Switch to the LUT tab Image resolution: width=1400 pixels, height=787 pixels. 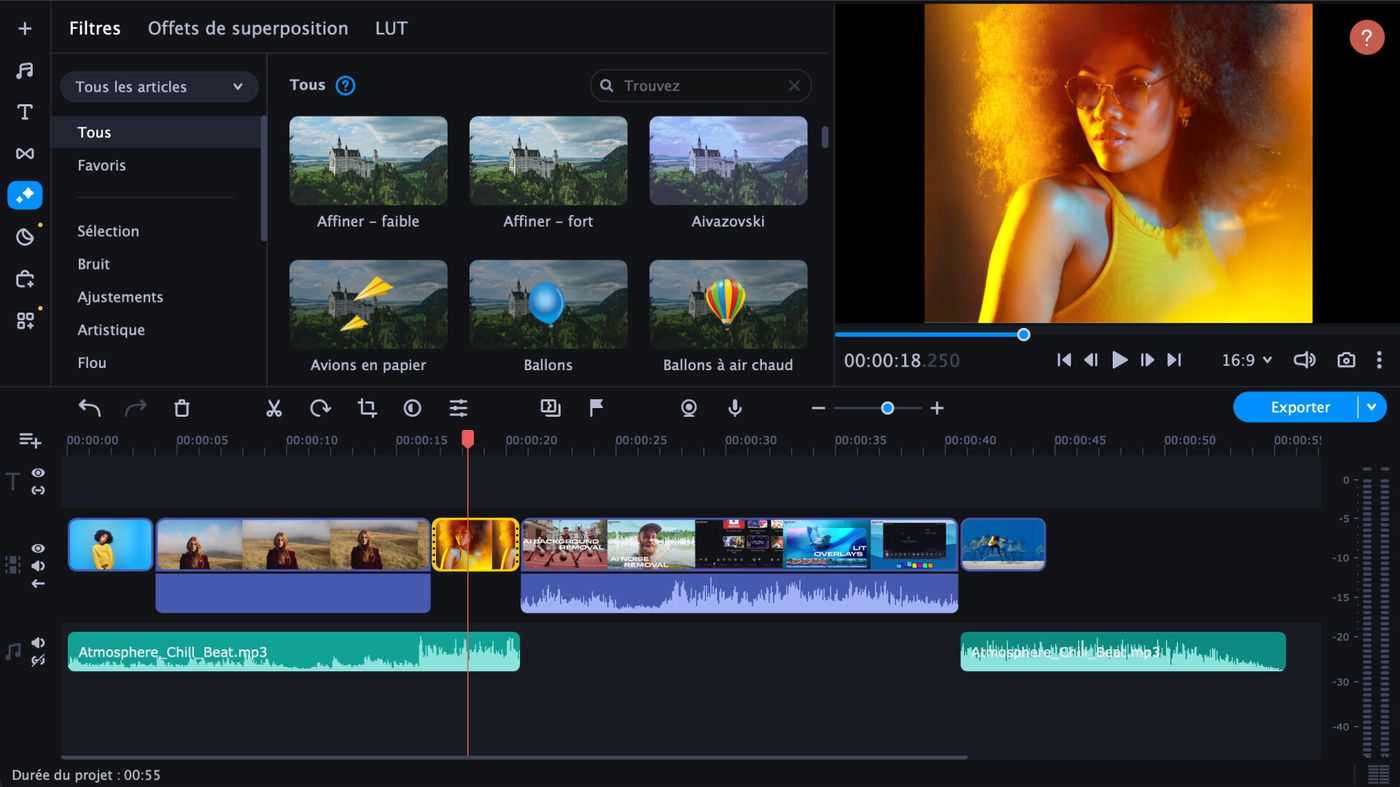click(x=391, y=28)
